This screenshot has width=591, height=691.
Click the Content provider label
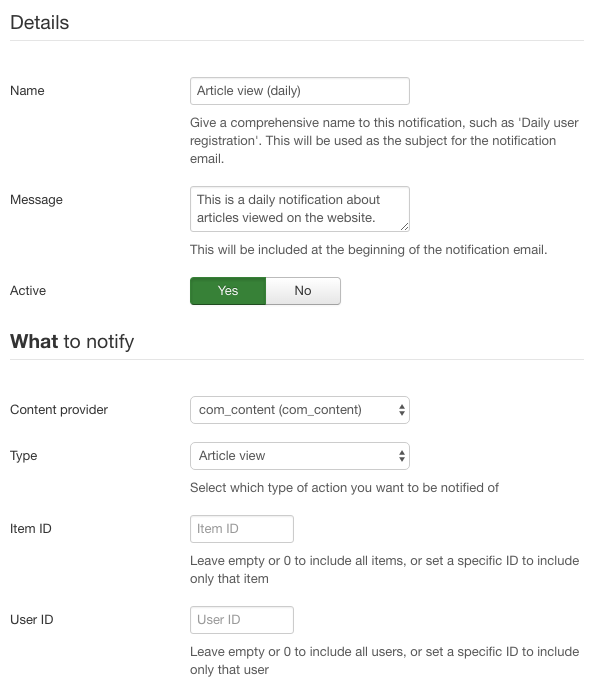coord(59,410)
